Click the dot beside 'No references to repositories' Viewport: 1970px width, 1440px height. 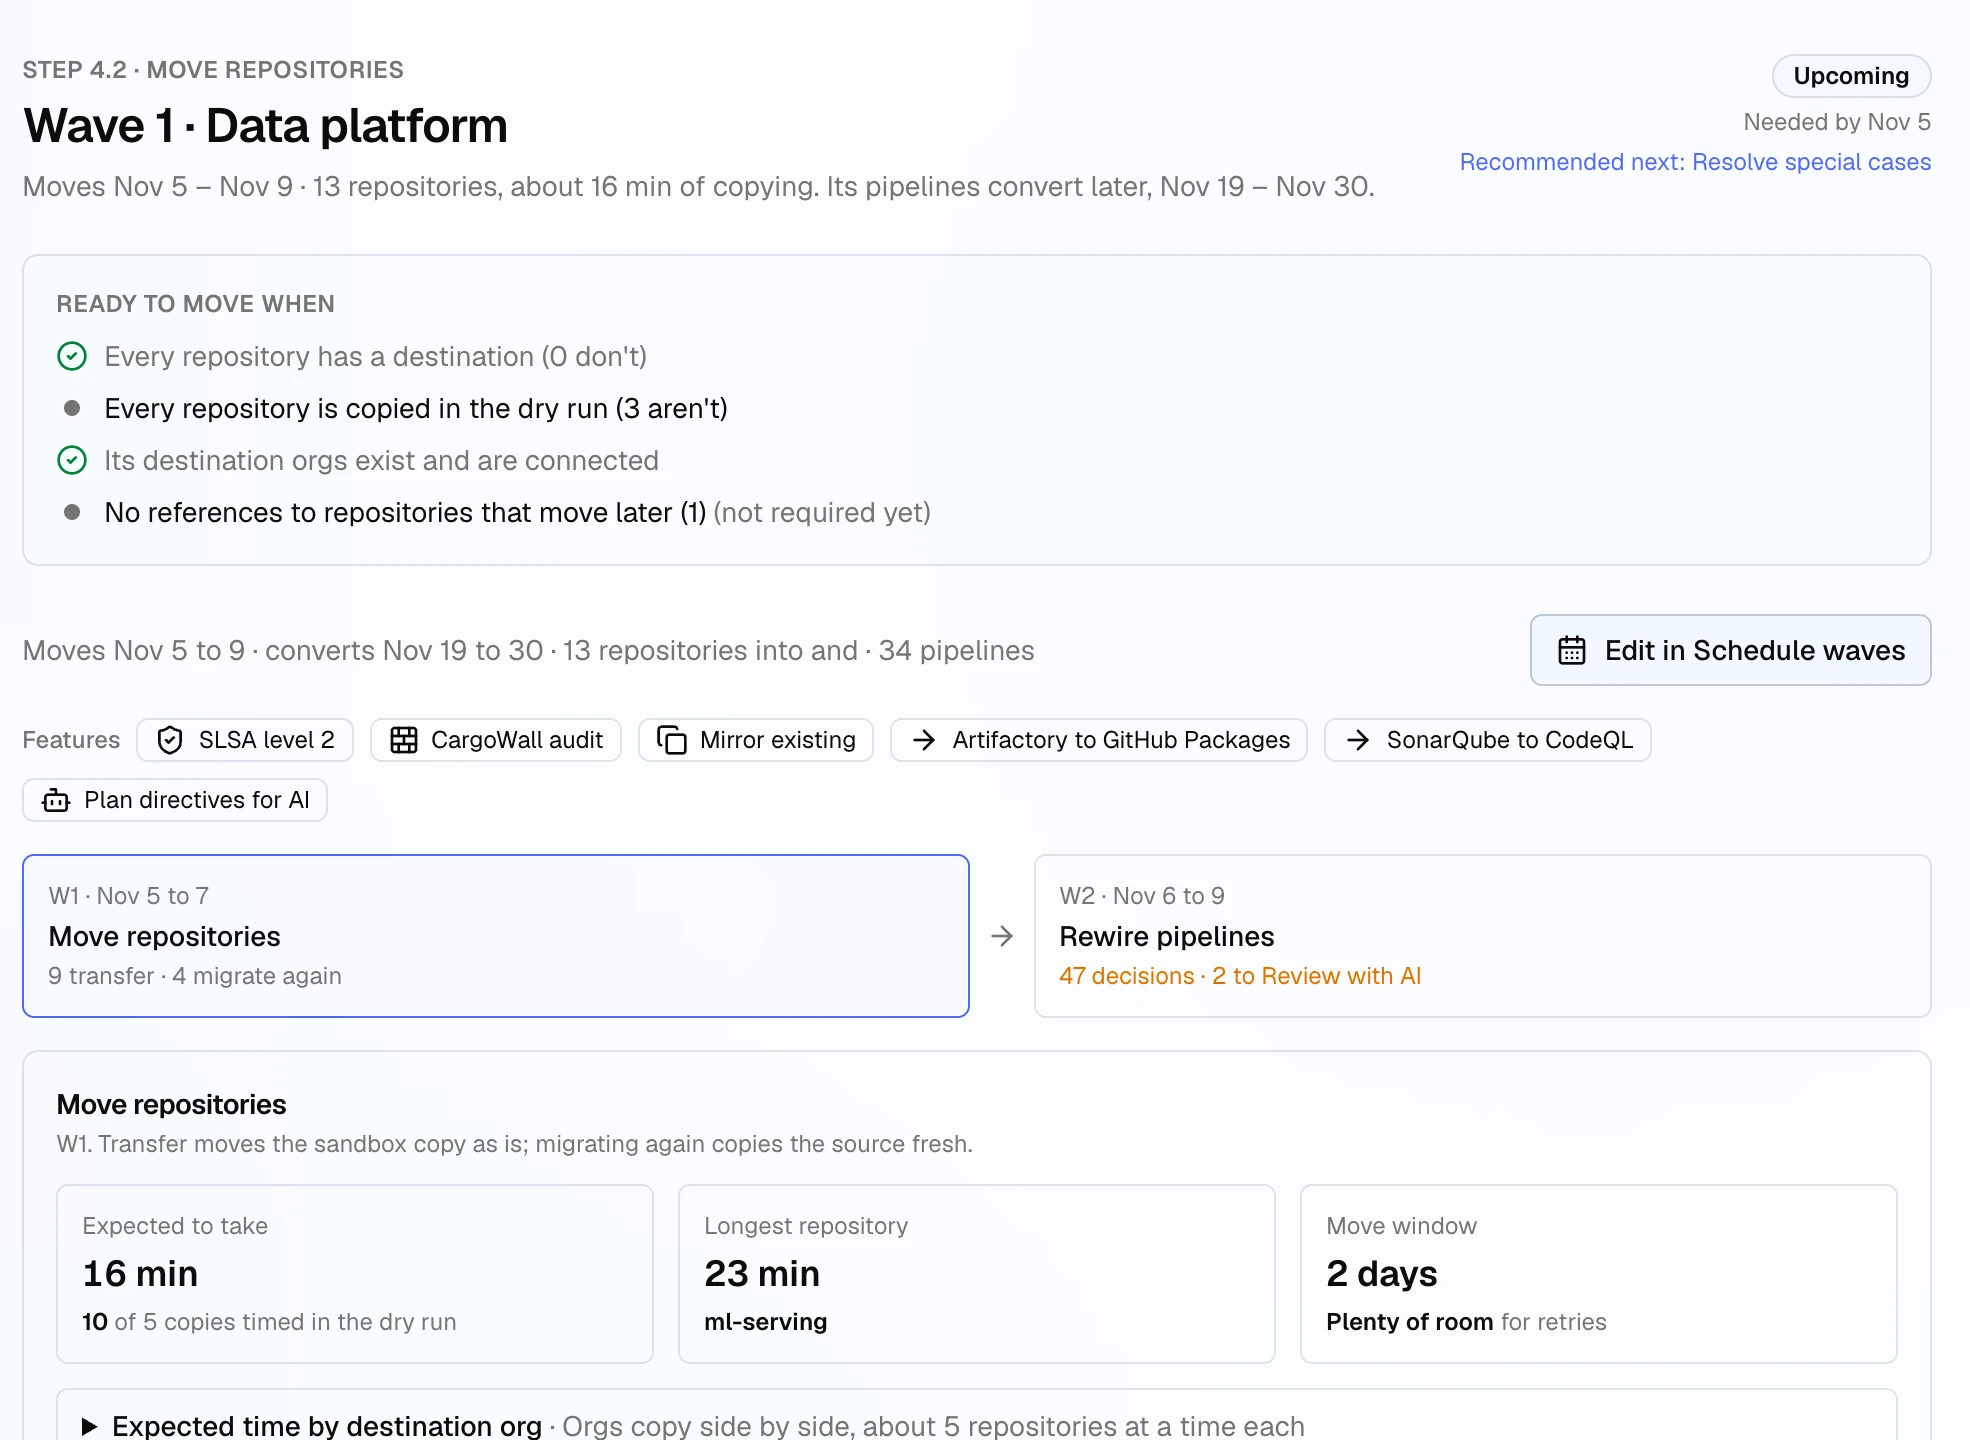(x=72, y=513)
